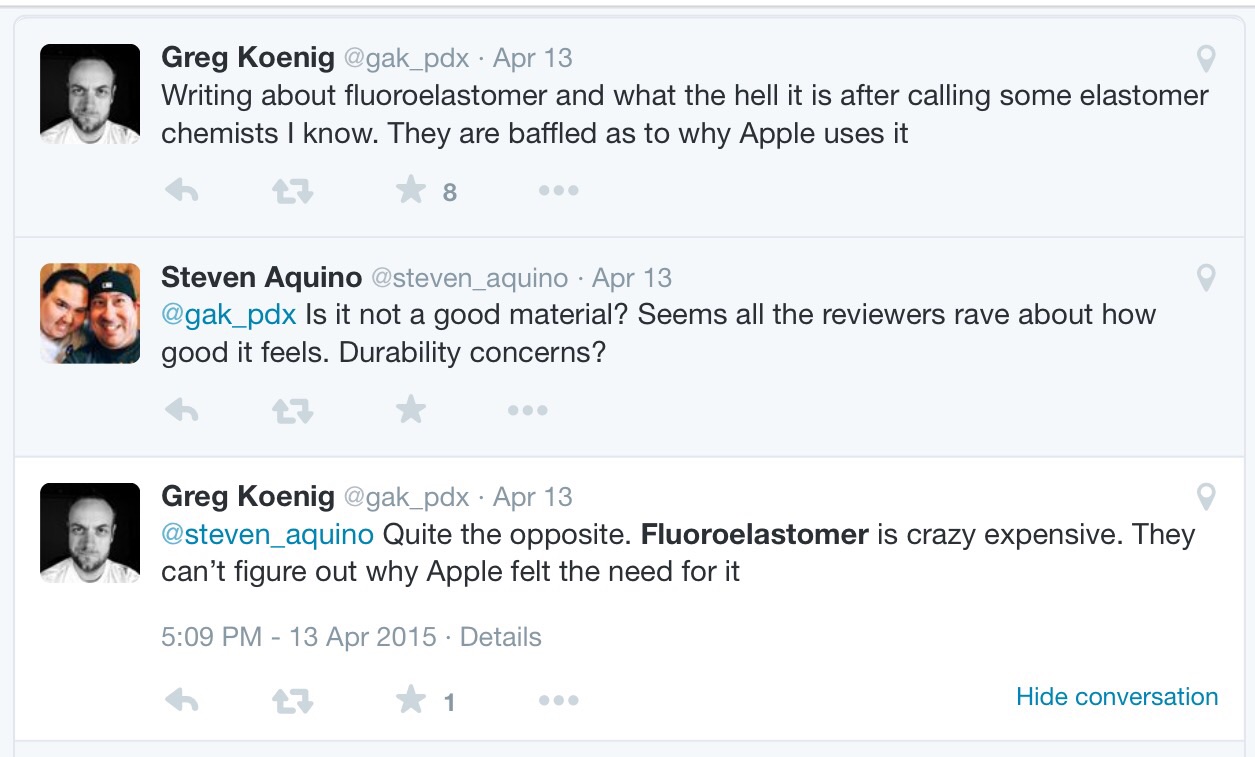Open Steven Aquino's profile photo

[90, 313]
